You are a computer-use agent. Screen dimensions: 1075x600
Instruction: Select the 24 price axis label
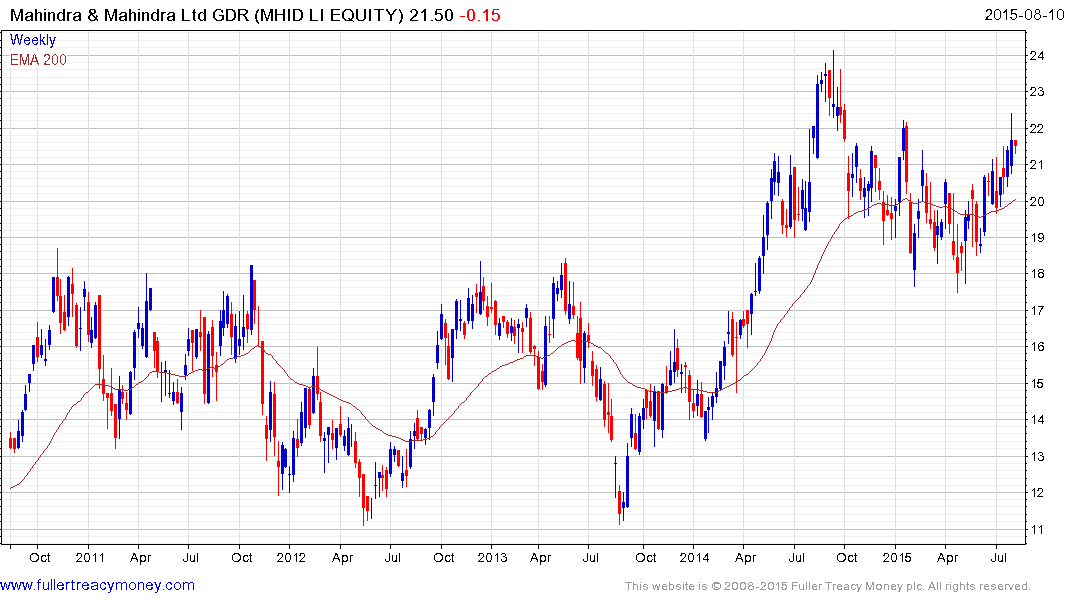(1037, 56)
